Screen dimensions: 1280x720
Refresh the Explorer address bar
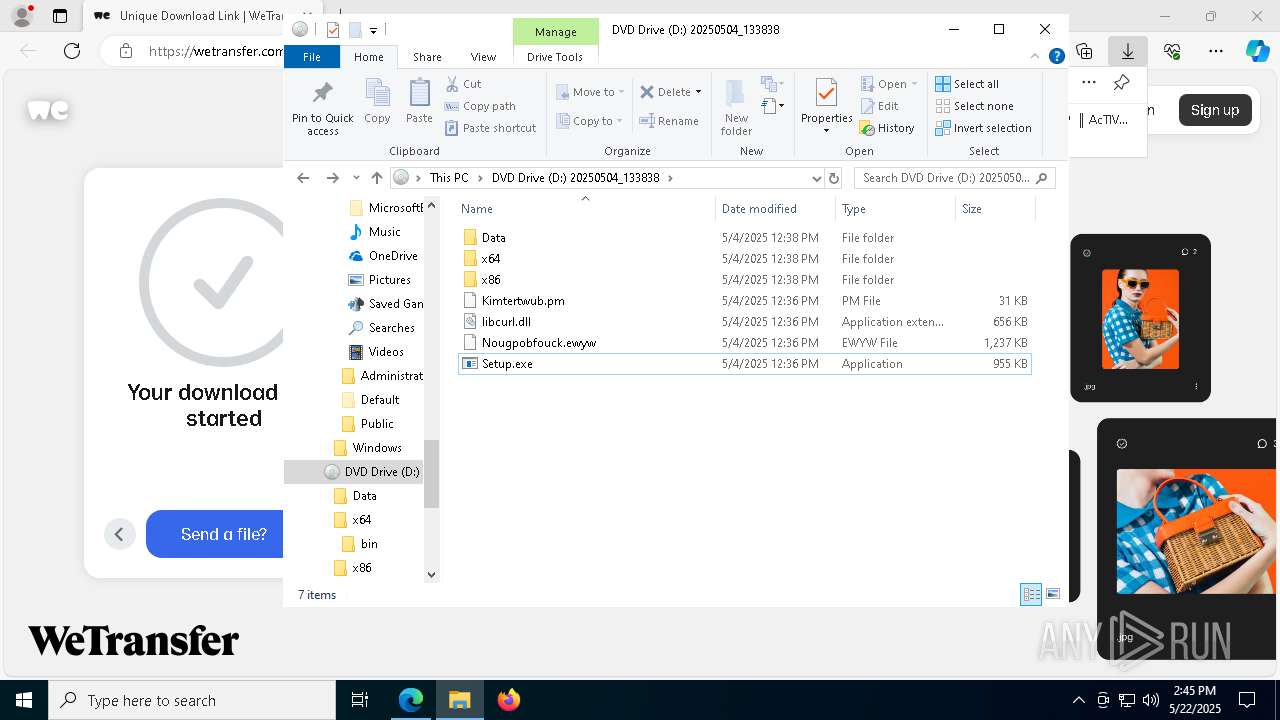coord(834,178)
